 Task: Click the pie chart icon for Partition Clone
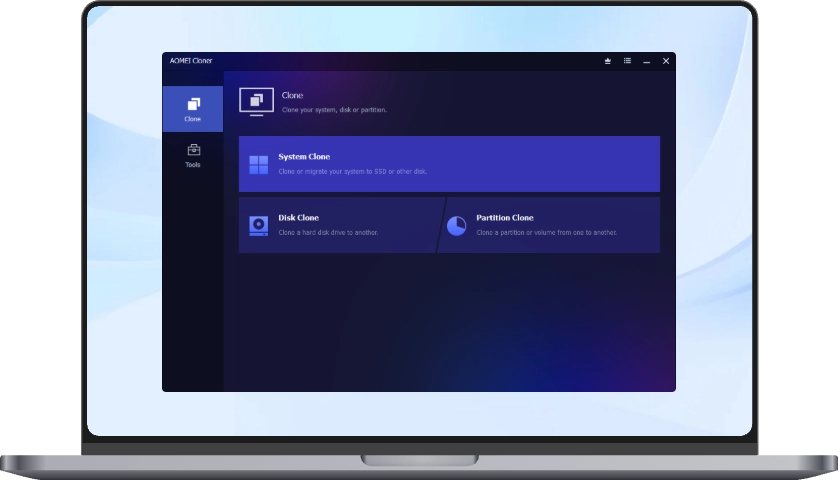click(456, 226)
